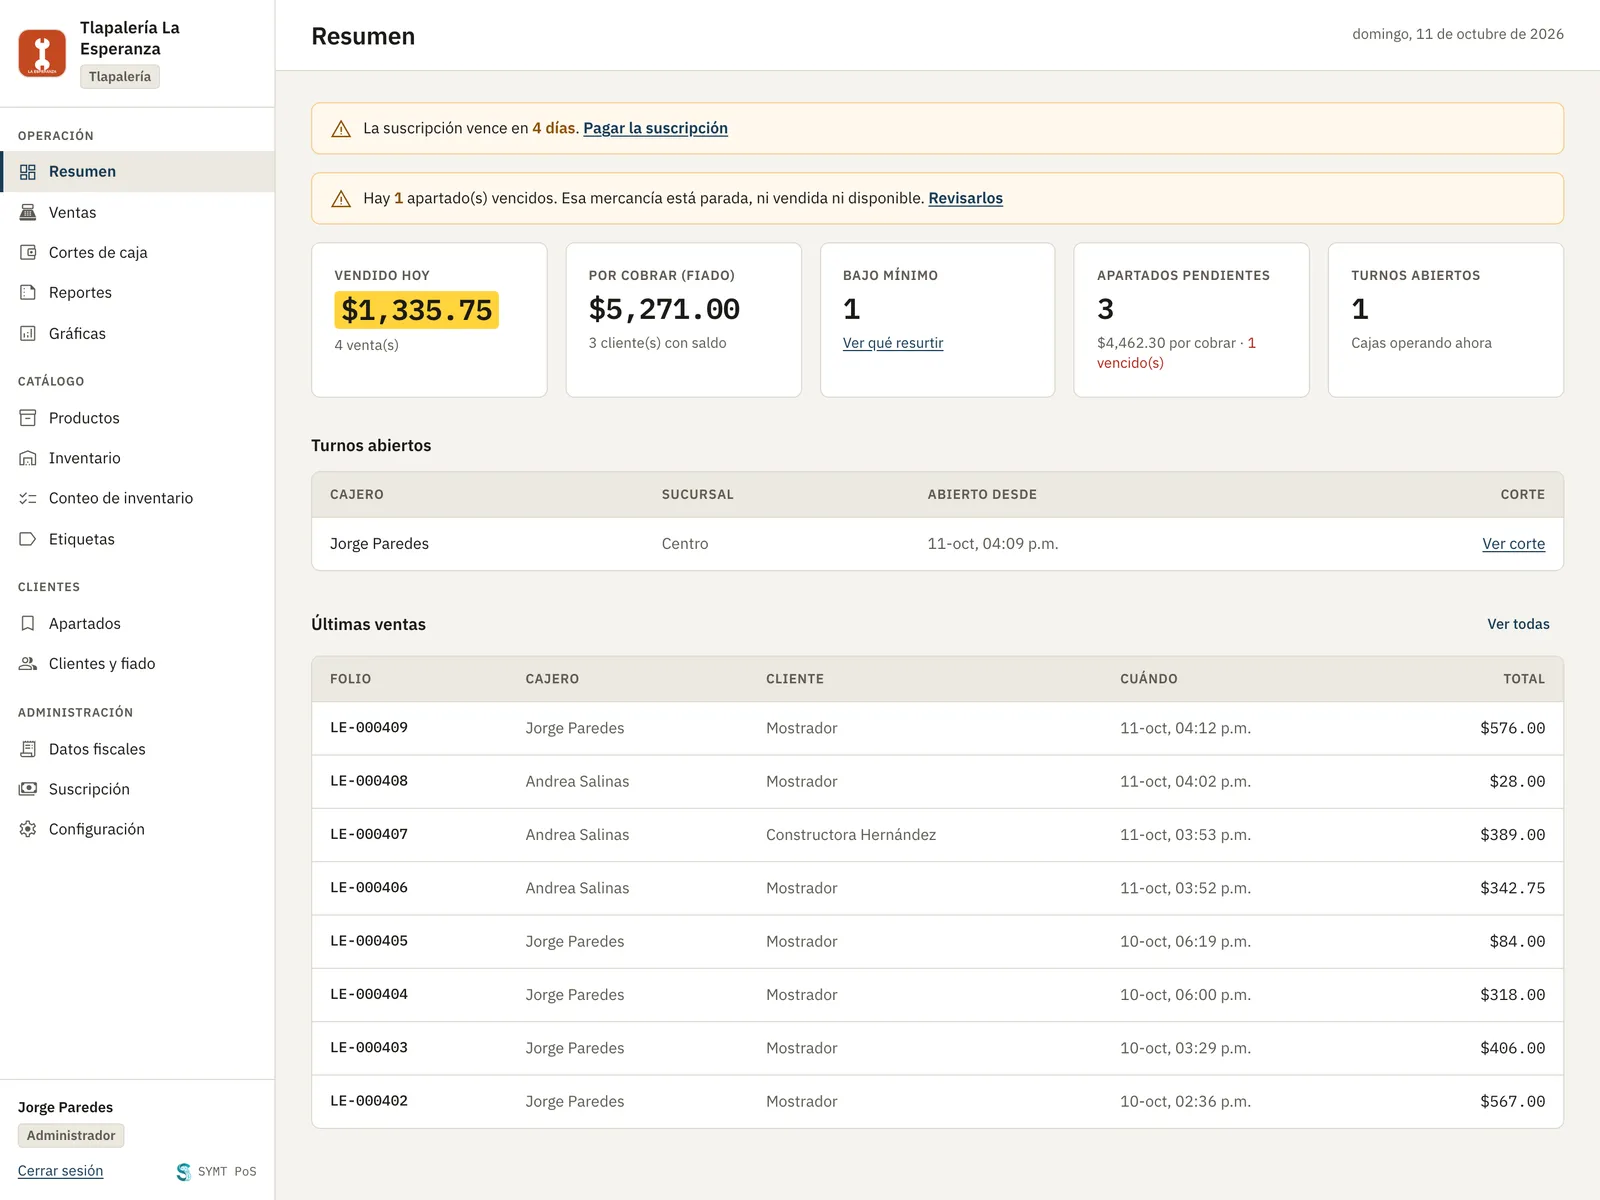Viewport: 1600px width, 1200px height.
Task: Click the Clientes y fiado people icon
Action: coord(28,663)
